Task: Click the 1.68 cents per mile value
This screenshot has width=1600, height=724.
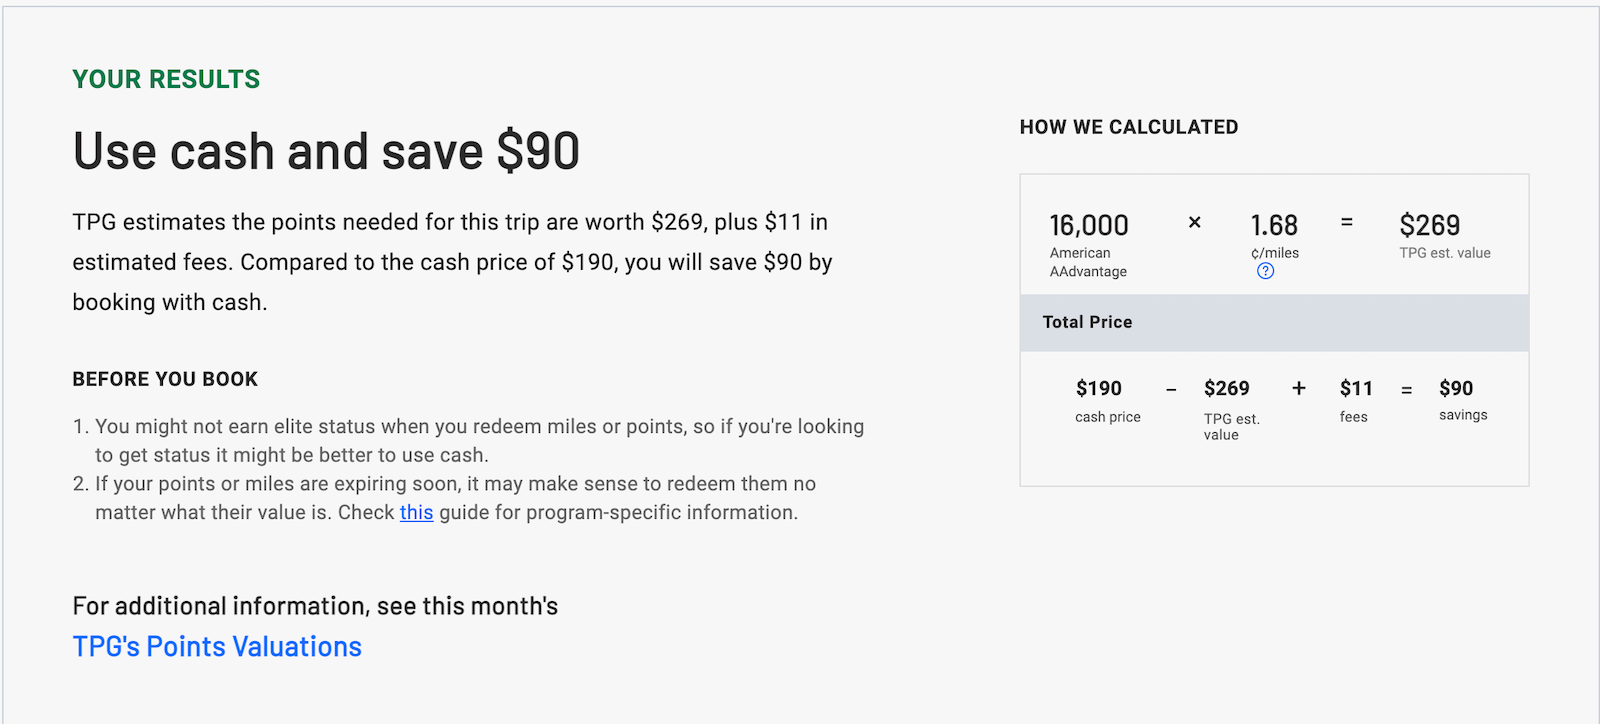Action: (1274, 226)
